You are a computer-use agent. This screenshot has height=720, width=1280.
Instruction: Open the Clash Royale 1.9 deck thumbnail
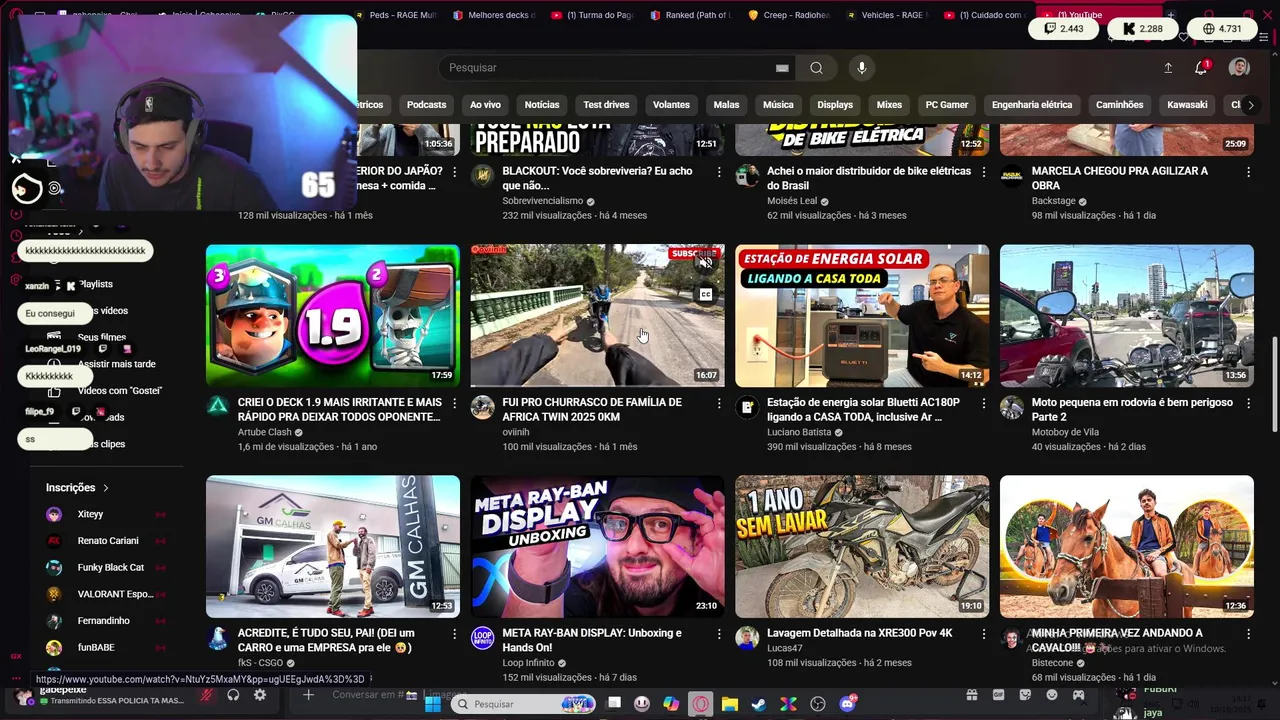[333, 316]
